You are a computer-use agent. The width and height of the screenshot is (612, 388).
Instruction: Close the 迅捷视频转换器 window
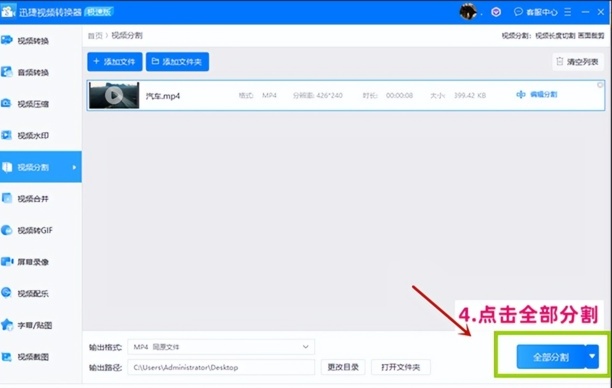pyautogui.click(x=601, y=12)
